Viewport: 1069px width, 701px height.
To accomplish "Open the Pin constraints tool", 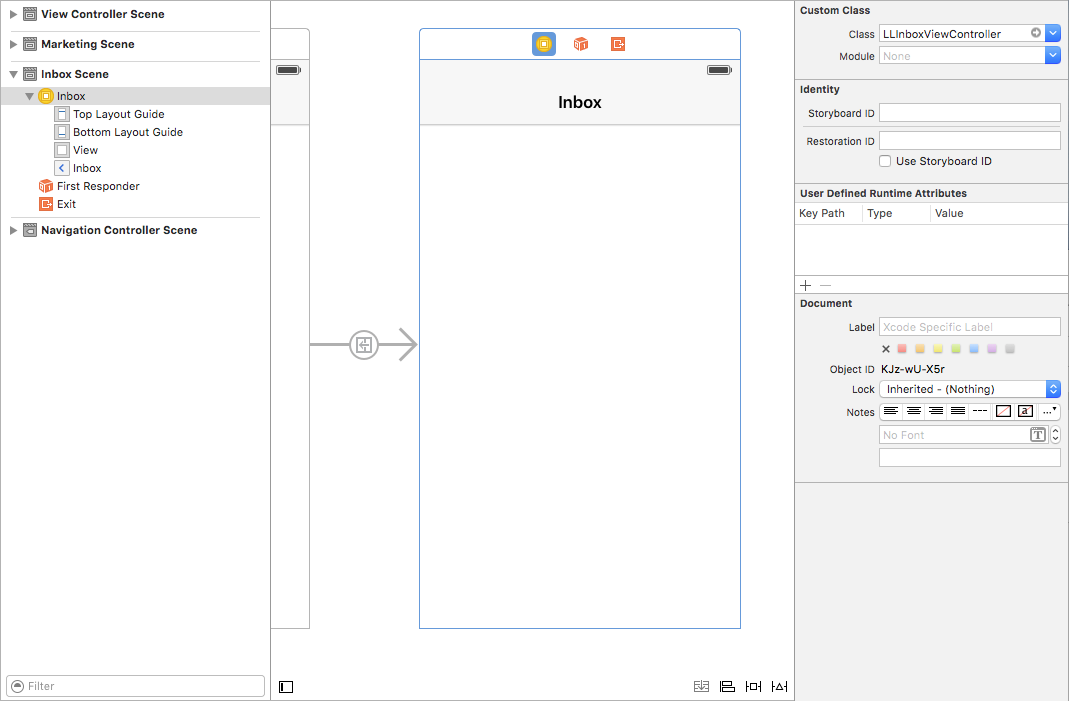I will tap(753, 687).
